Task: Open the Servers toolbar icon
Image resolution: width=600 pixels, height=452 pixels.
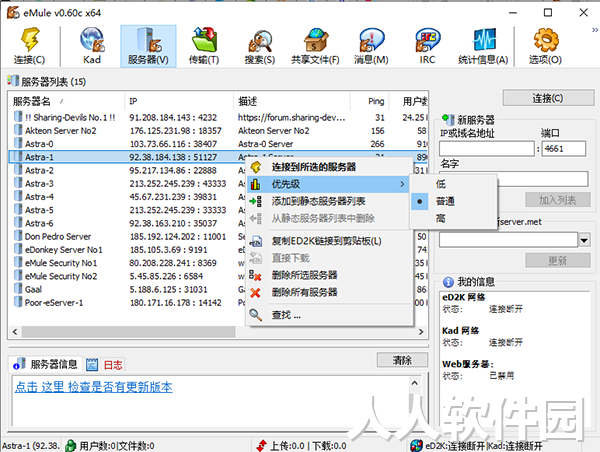Action: [148, 39]
